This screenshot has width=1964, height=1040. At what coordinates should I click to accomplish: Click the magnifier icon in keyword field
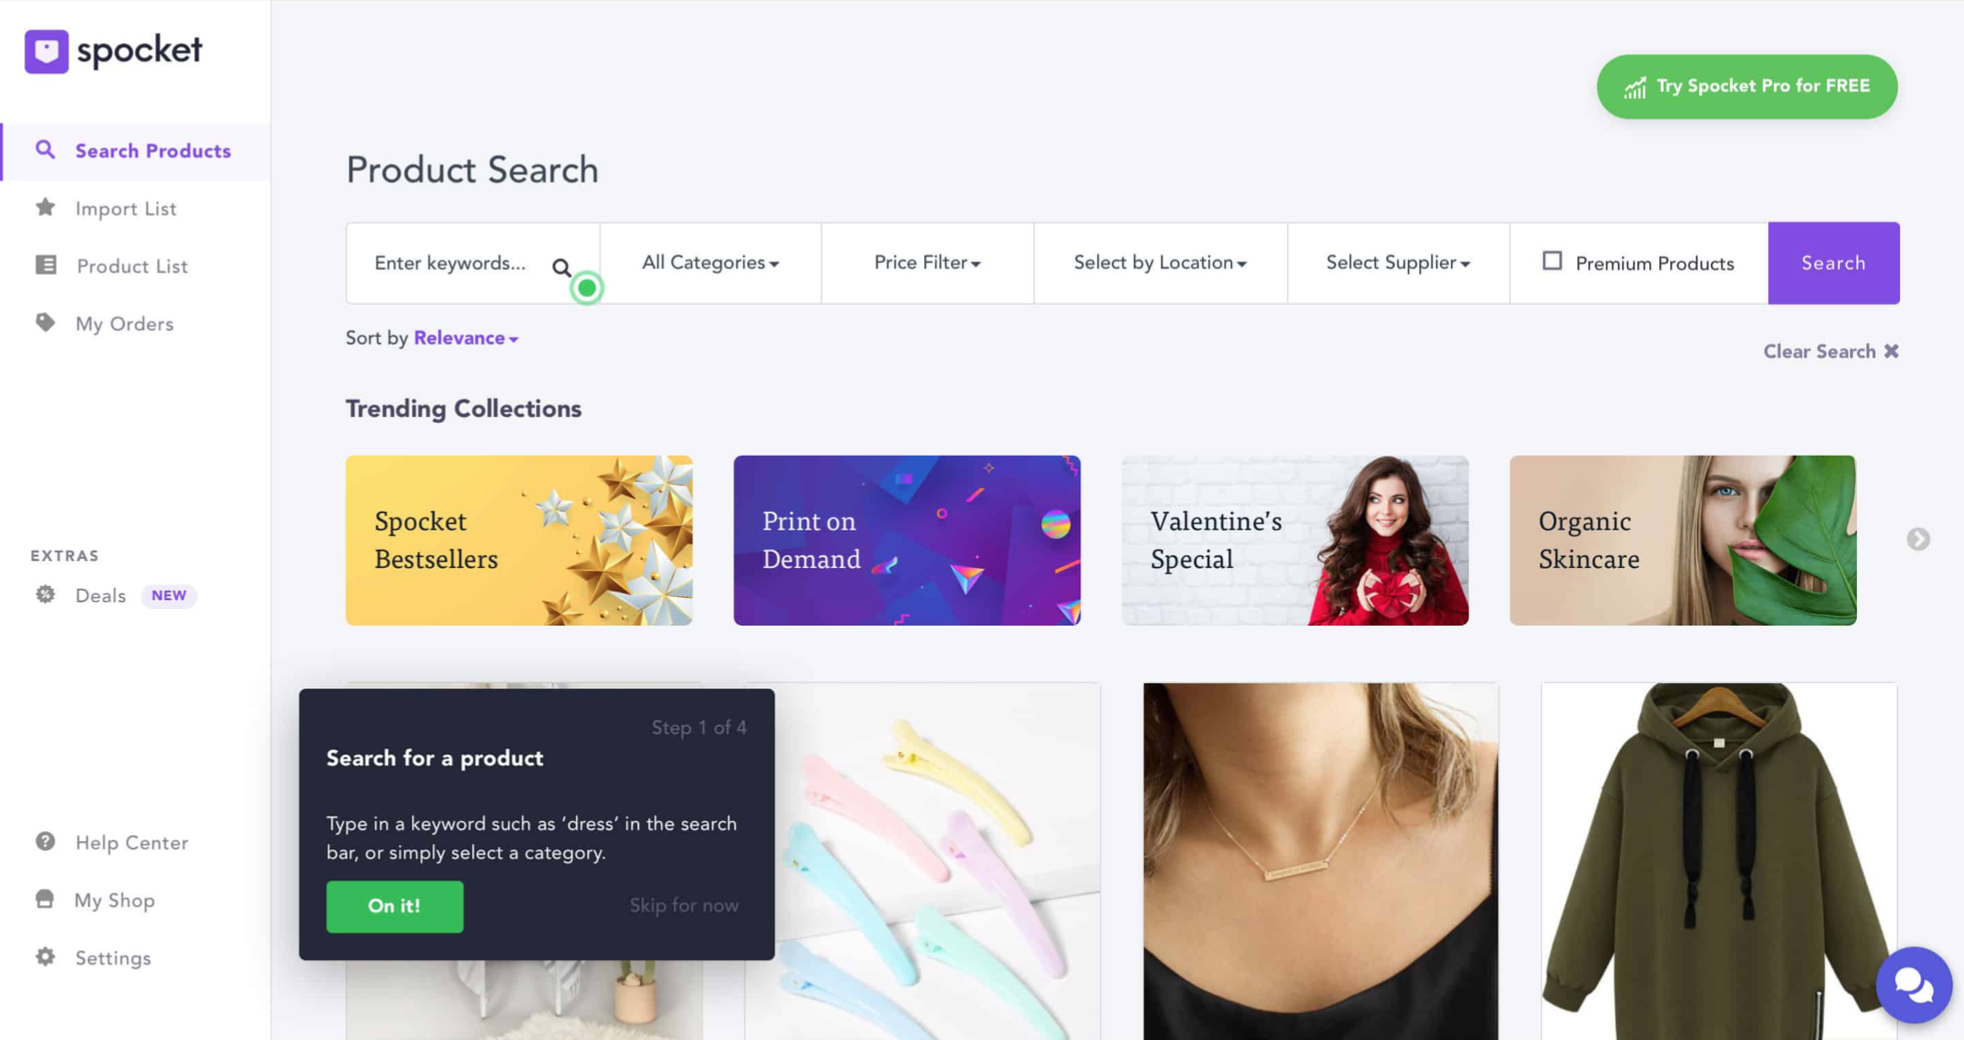561,267
